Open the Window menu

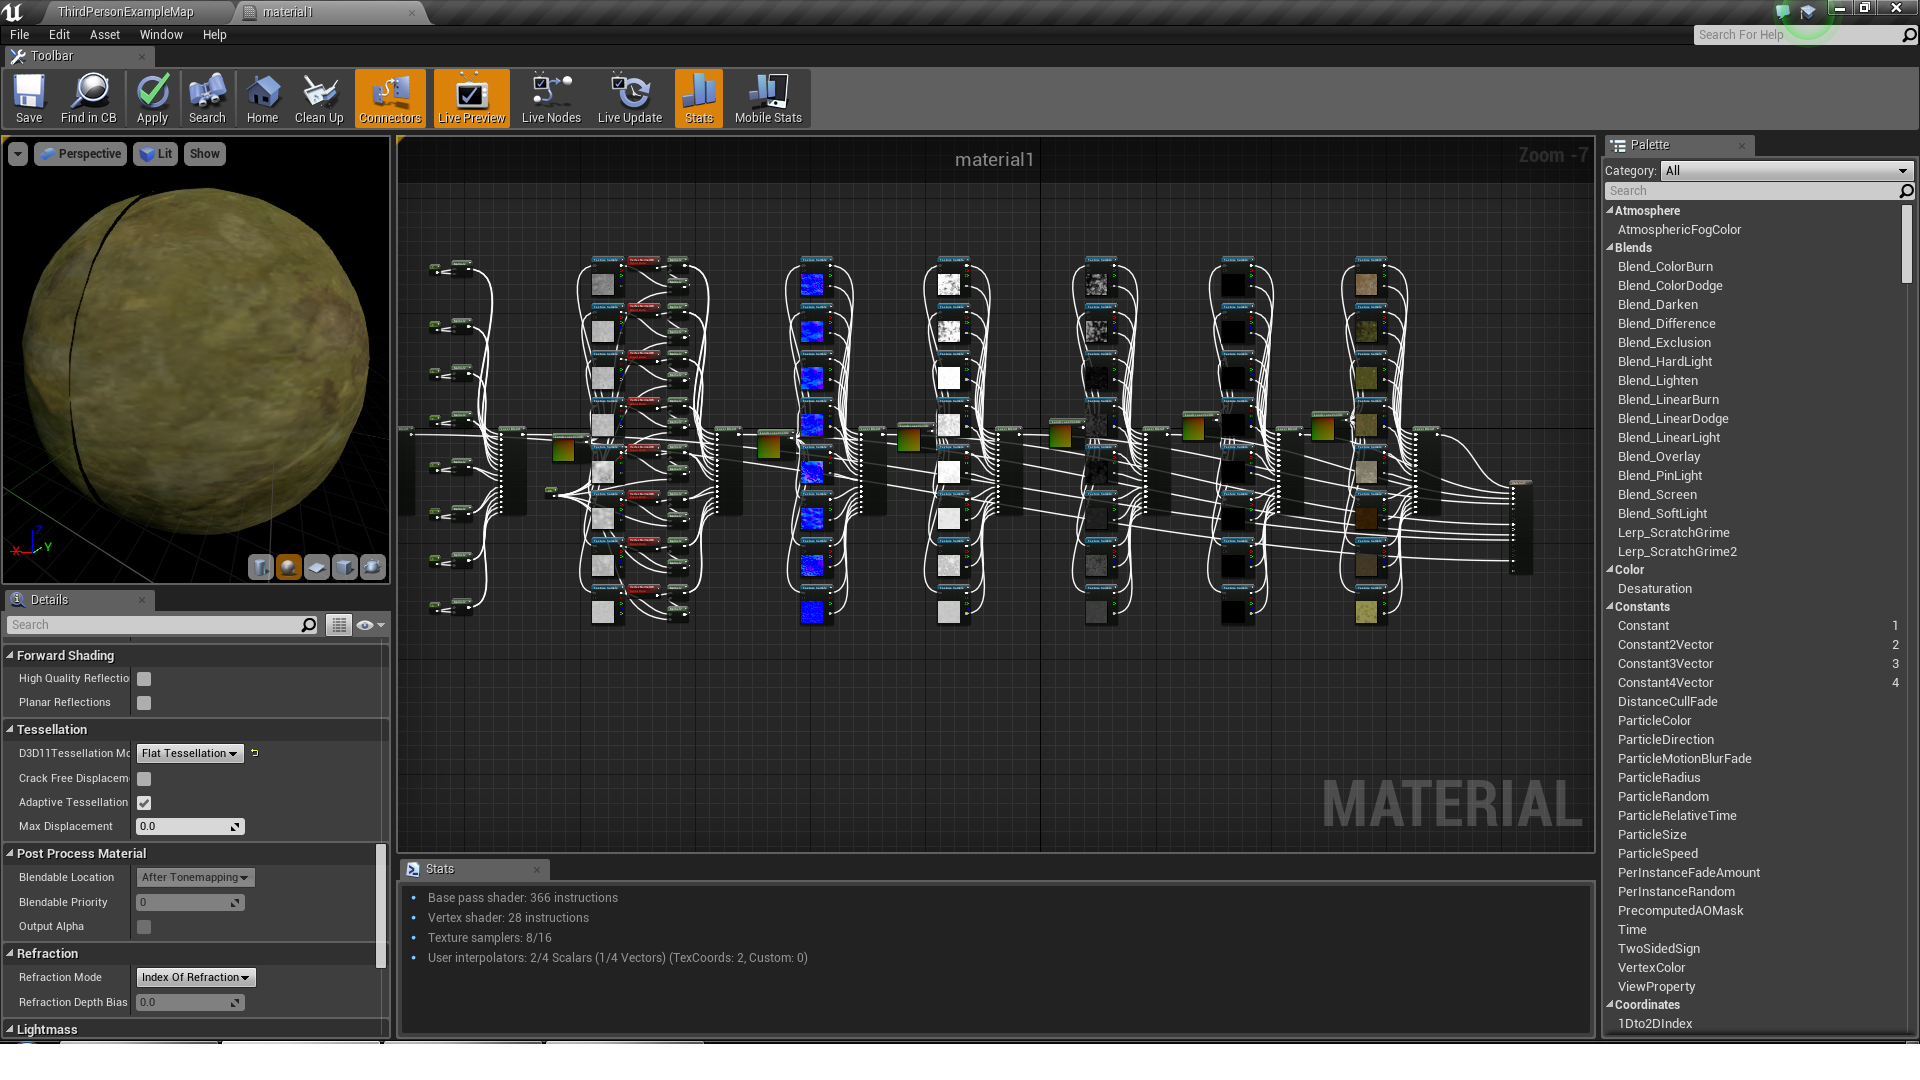click(161, 35)
